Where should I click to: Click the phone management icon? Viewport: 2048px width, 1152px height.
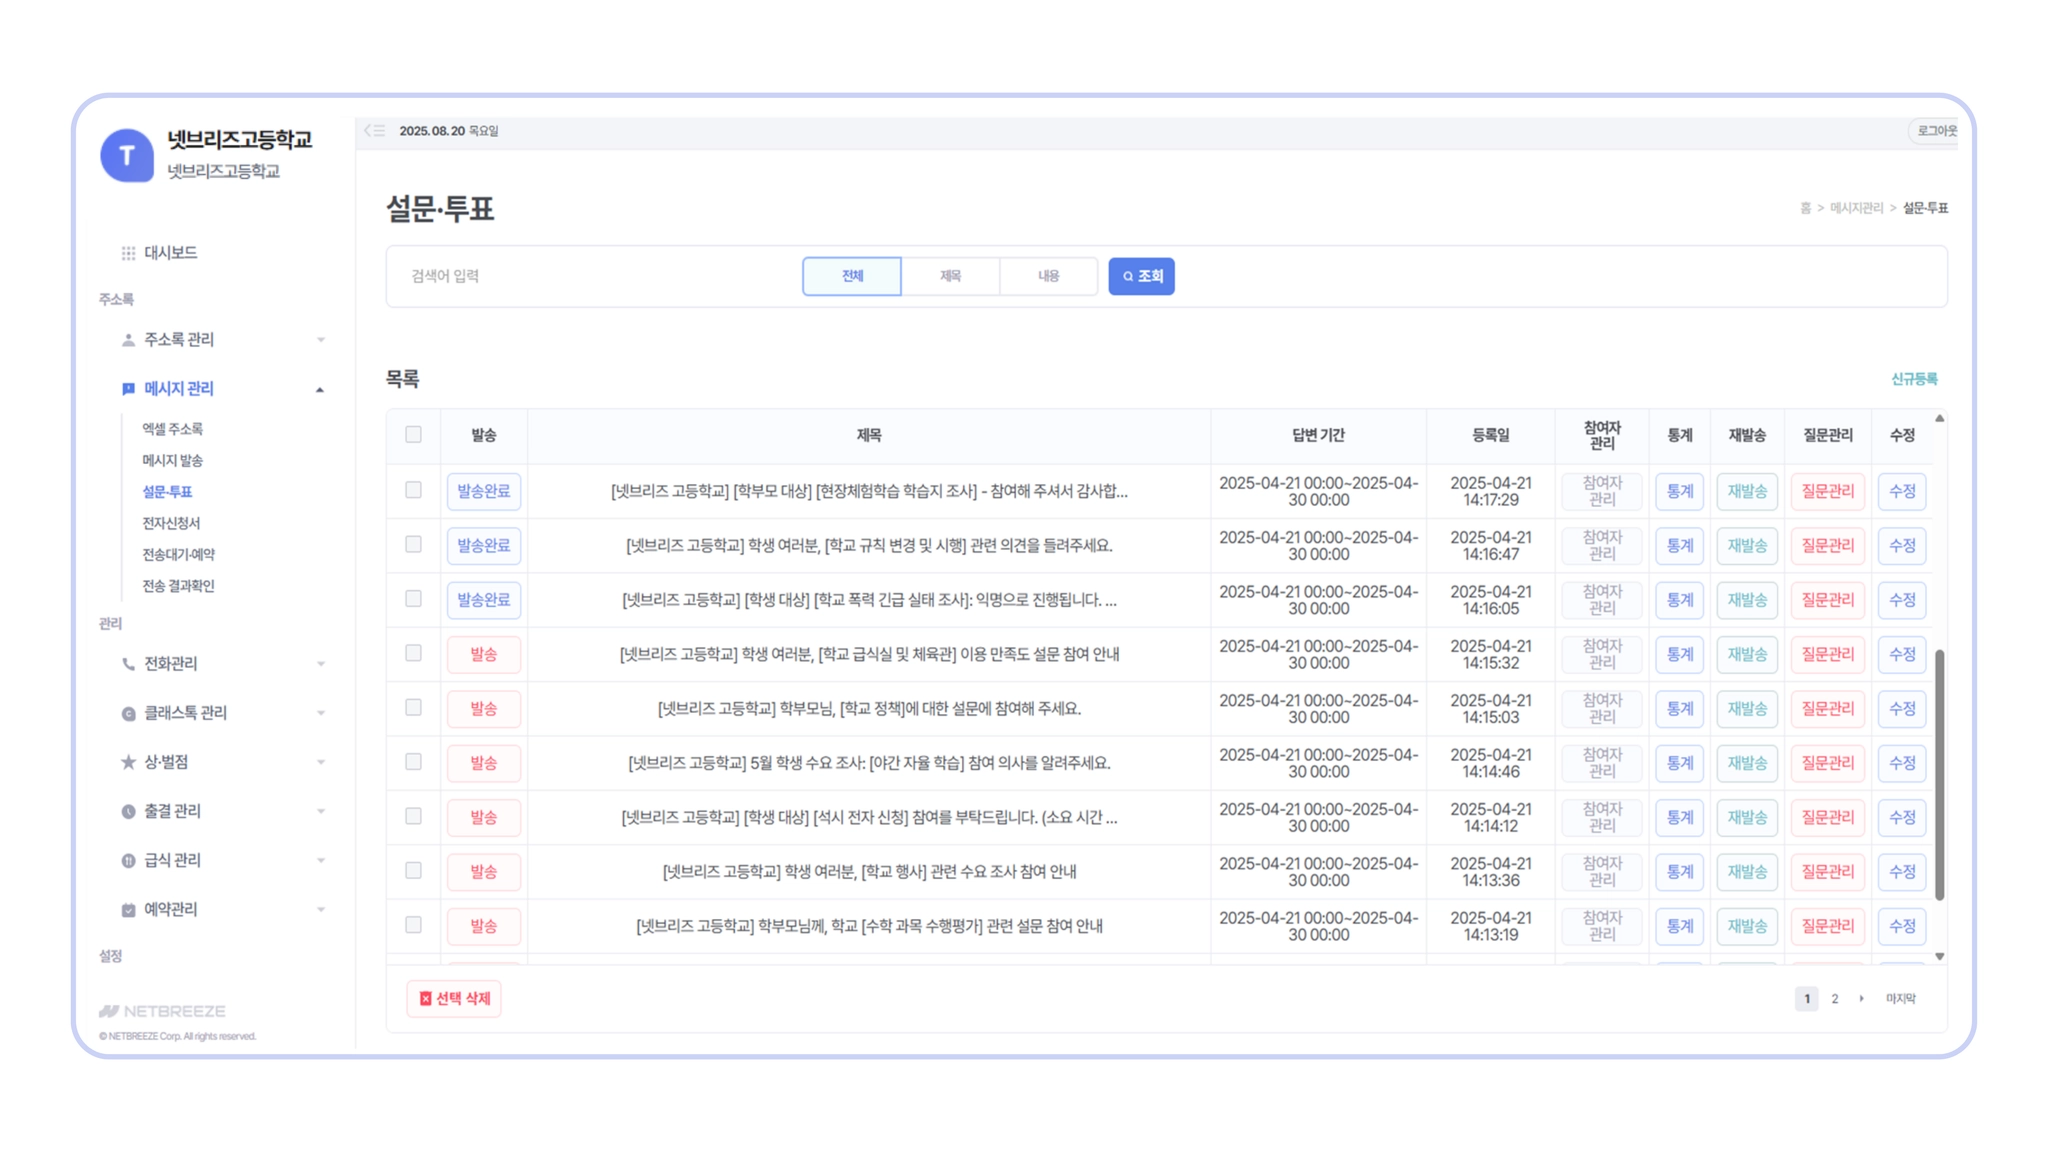pyautogui.click(x=128, y=664)
